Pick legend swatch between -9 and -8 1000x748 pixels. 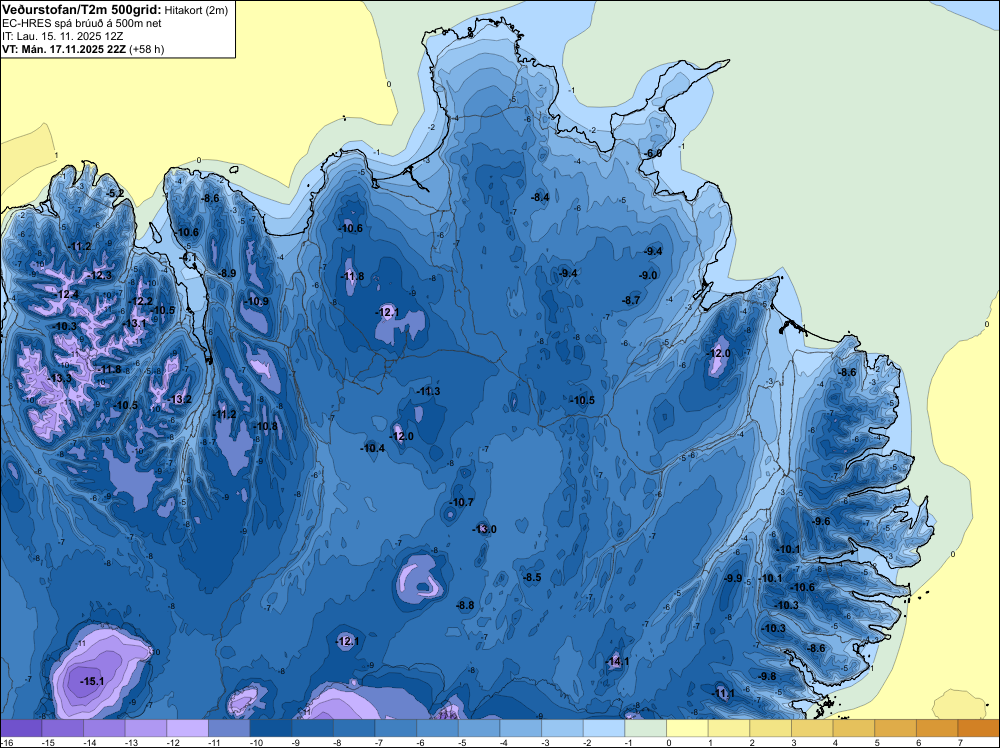pyautogui.click(x=312, y=728)
